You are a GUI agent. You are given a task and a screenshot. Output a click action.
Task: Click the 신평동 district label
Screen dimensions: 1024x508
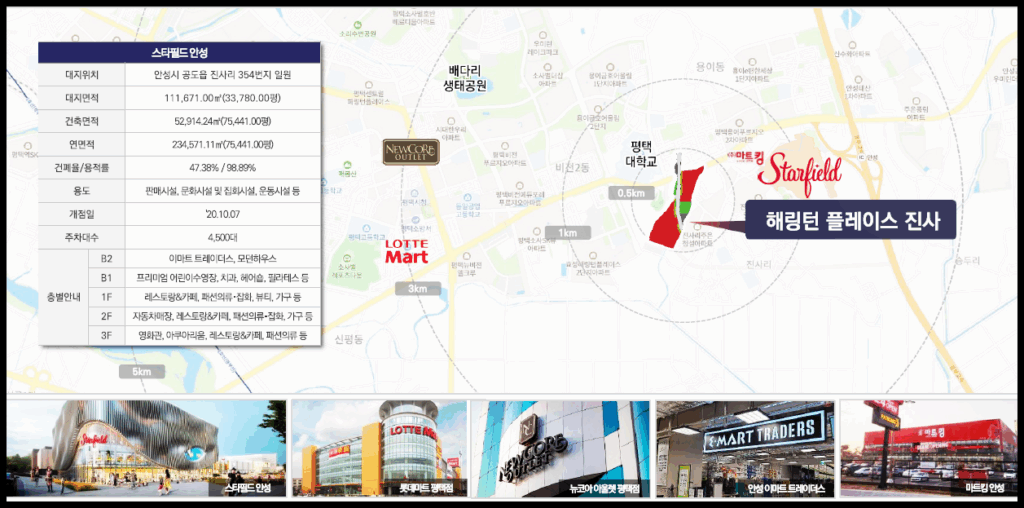coord(347,340)
